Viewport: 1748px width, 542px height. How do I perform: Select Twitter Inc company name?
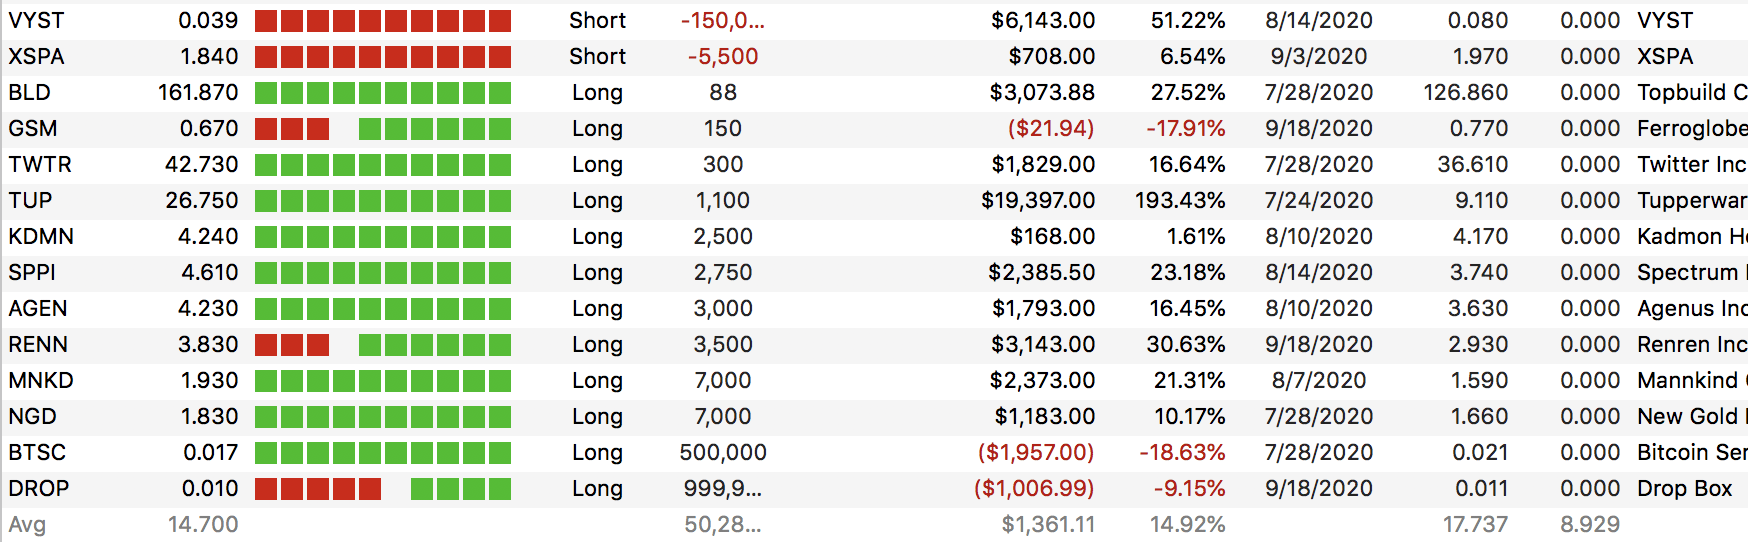(x=1692, y=165)
